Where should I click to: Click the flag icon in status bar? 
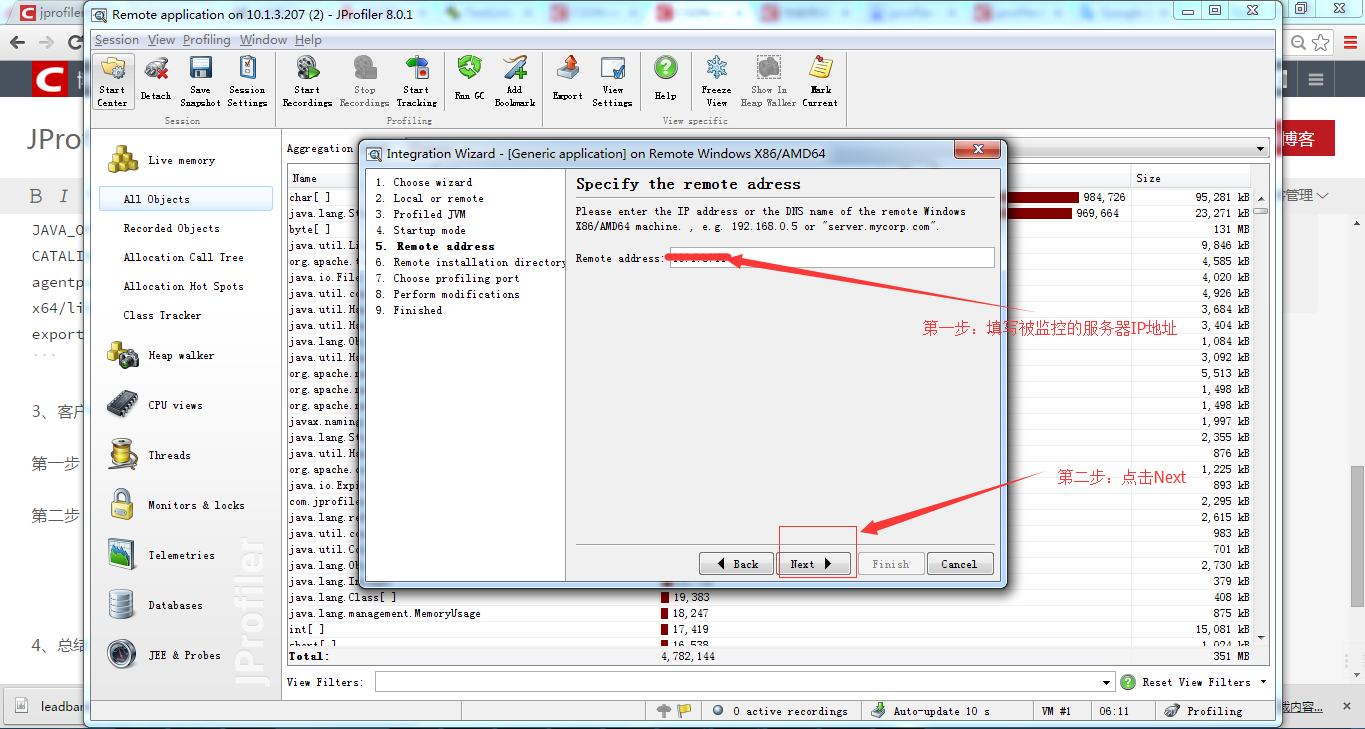click(684, 711)
